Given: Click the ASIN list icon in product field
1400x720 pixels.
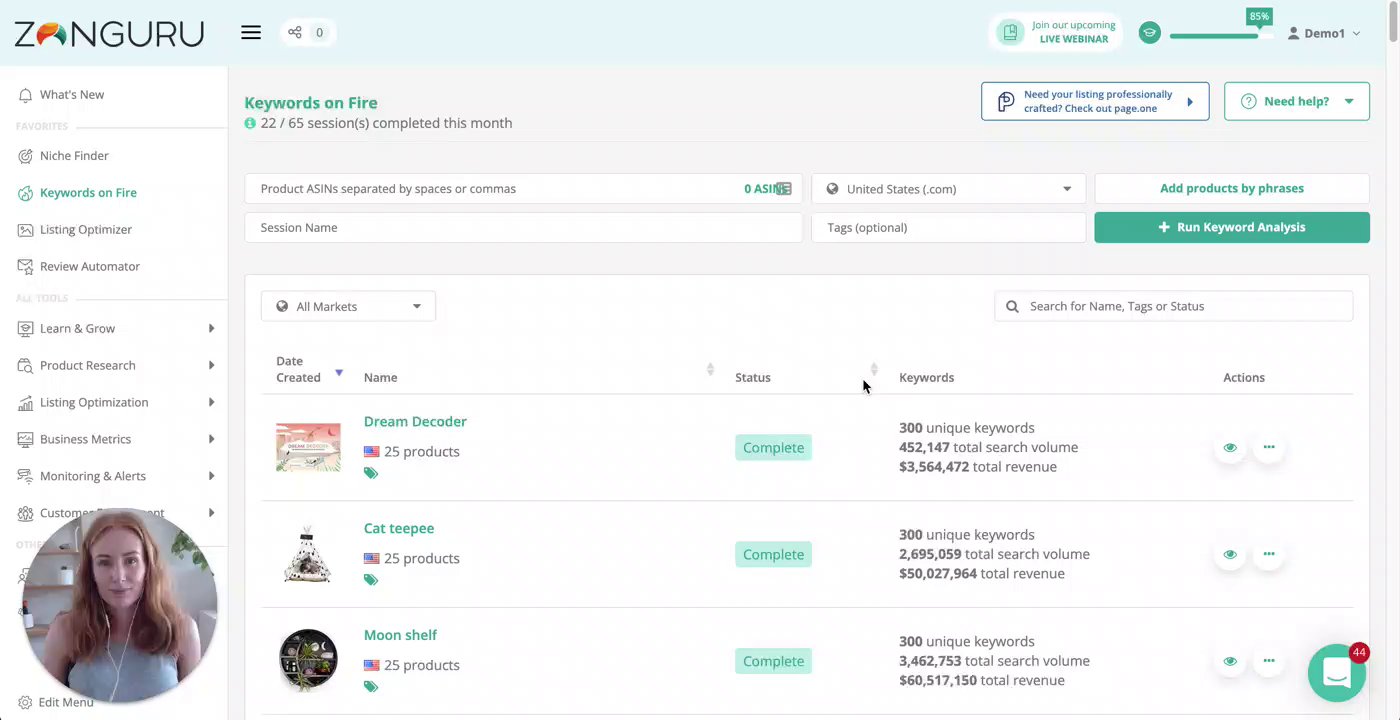Looking at the screenshot, I should (x=784, y=189).
